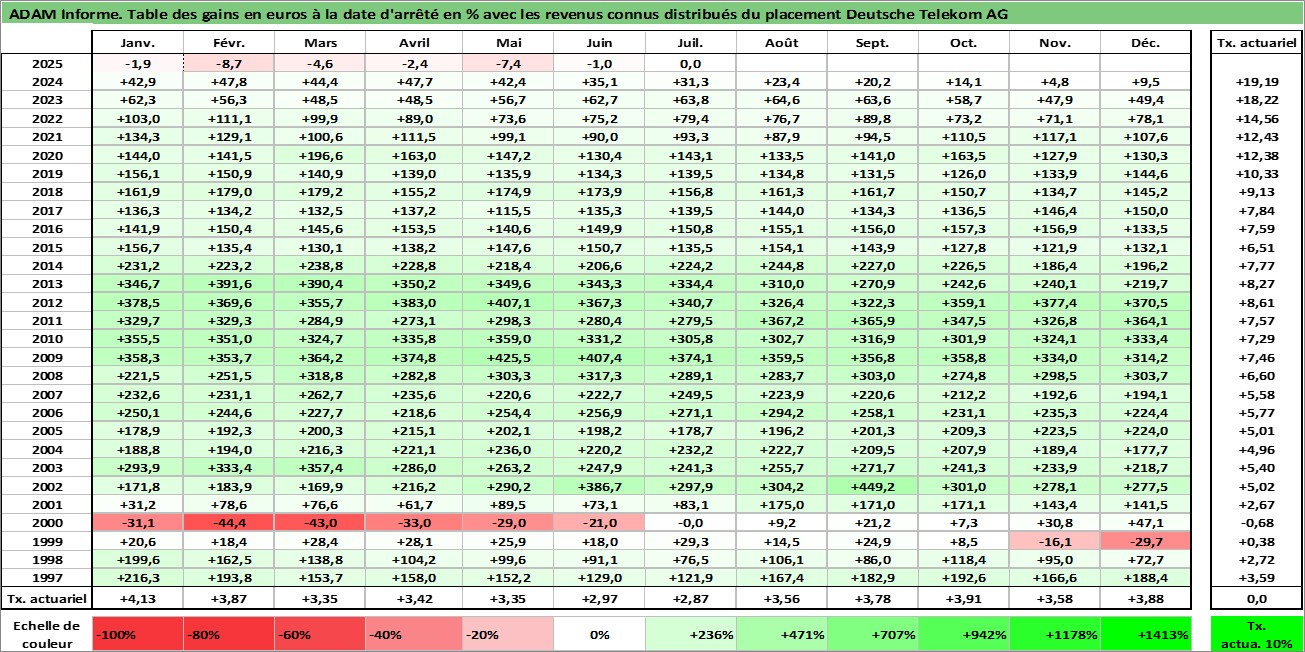Click the Févr. column header
Image resolution: width=1305 pixels, height=652 pixels.
[x=229, y=44]
